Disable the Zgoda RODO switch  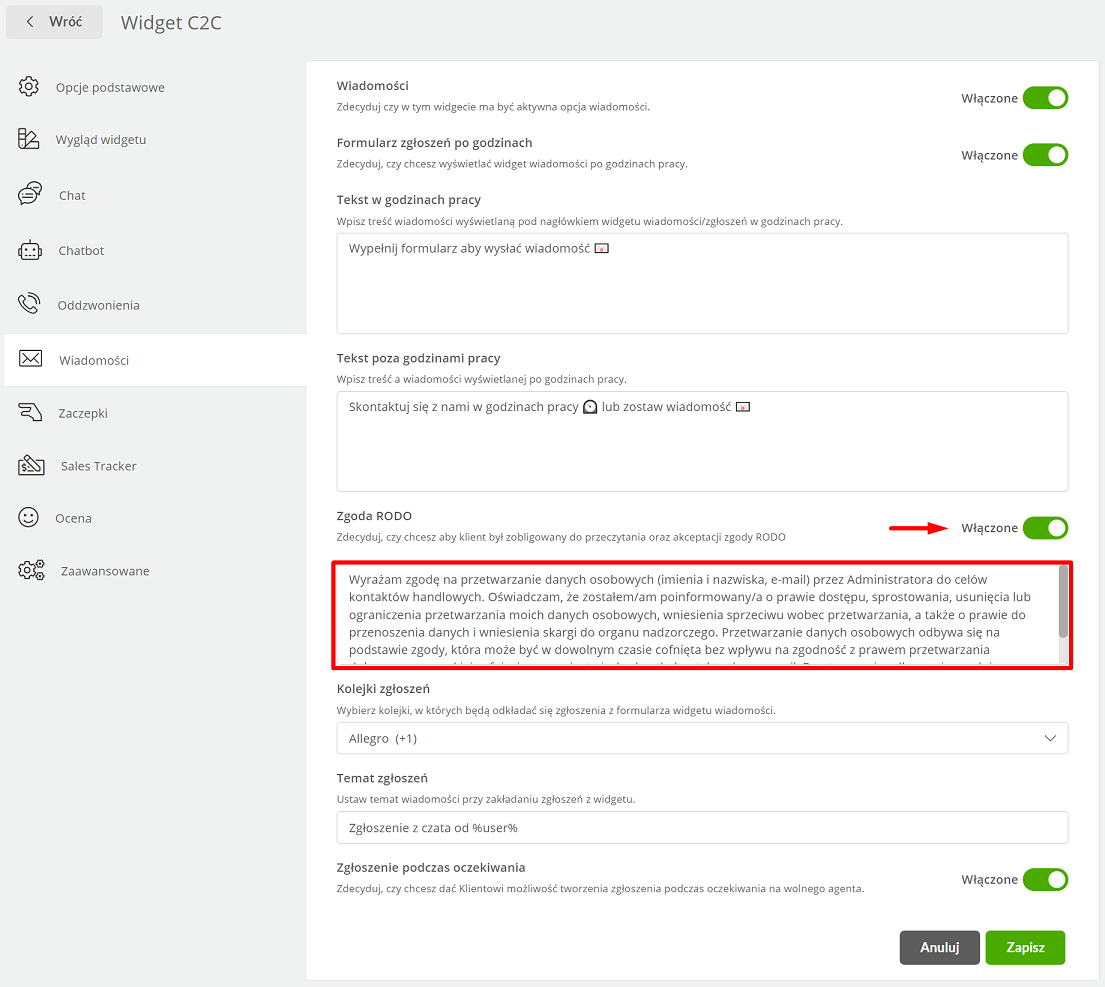click(x=1045, y=528)
